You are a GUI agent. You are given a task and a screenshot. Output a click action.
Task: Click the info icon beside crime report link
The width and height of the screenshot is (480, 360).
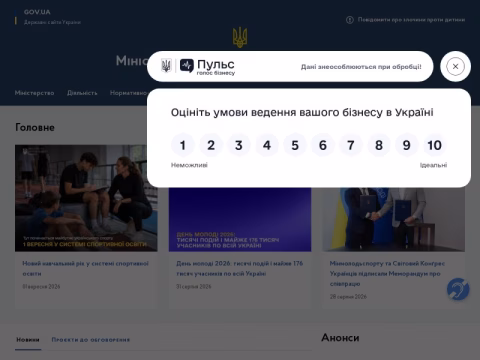[x=350, y=20]
